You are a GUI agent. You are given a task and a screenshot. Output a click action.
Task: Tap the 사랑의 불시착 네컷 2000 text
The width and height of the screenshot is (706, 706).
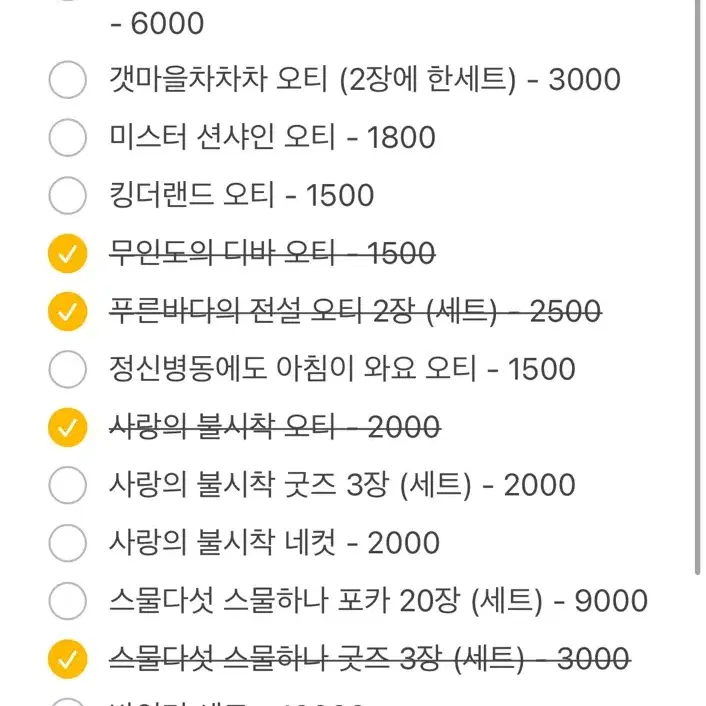tap(275, 543)
